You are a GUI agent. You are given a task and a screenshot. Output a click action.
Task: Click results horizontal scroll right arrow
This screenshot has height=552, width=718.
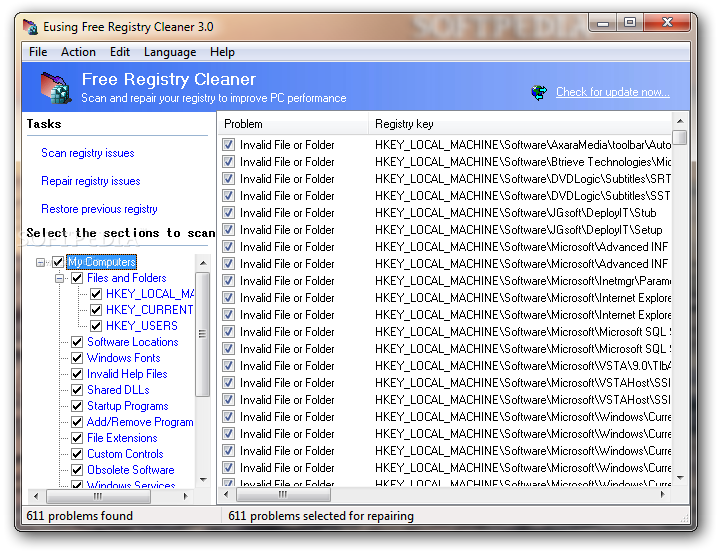pos(663,494)
